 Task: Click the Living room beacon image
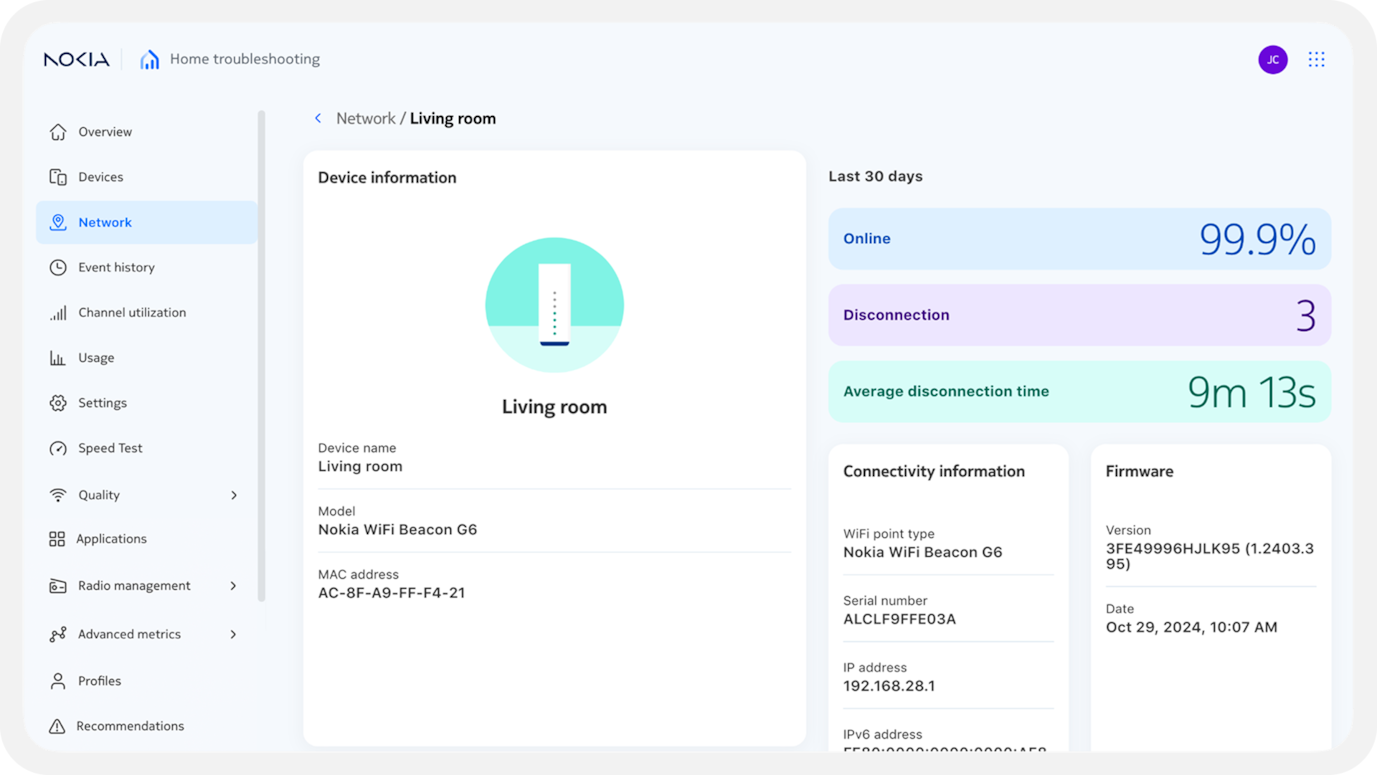coord(554,306)
